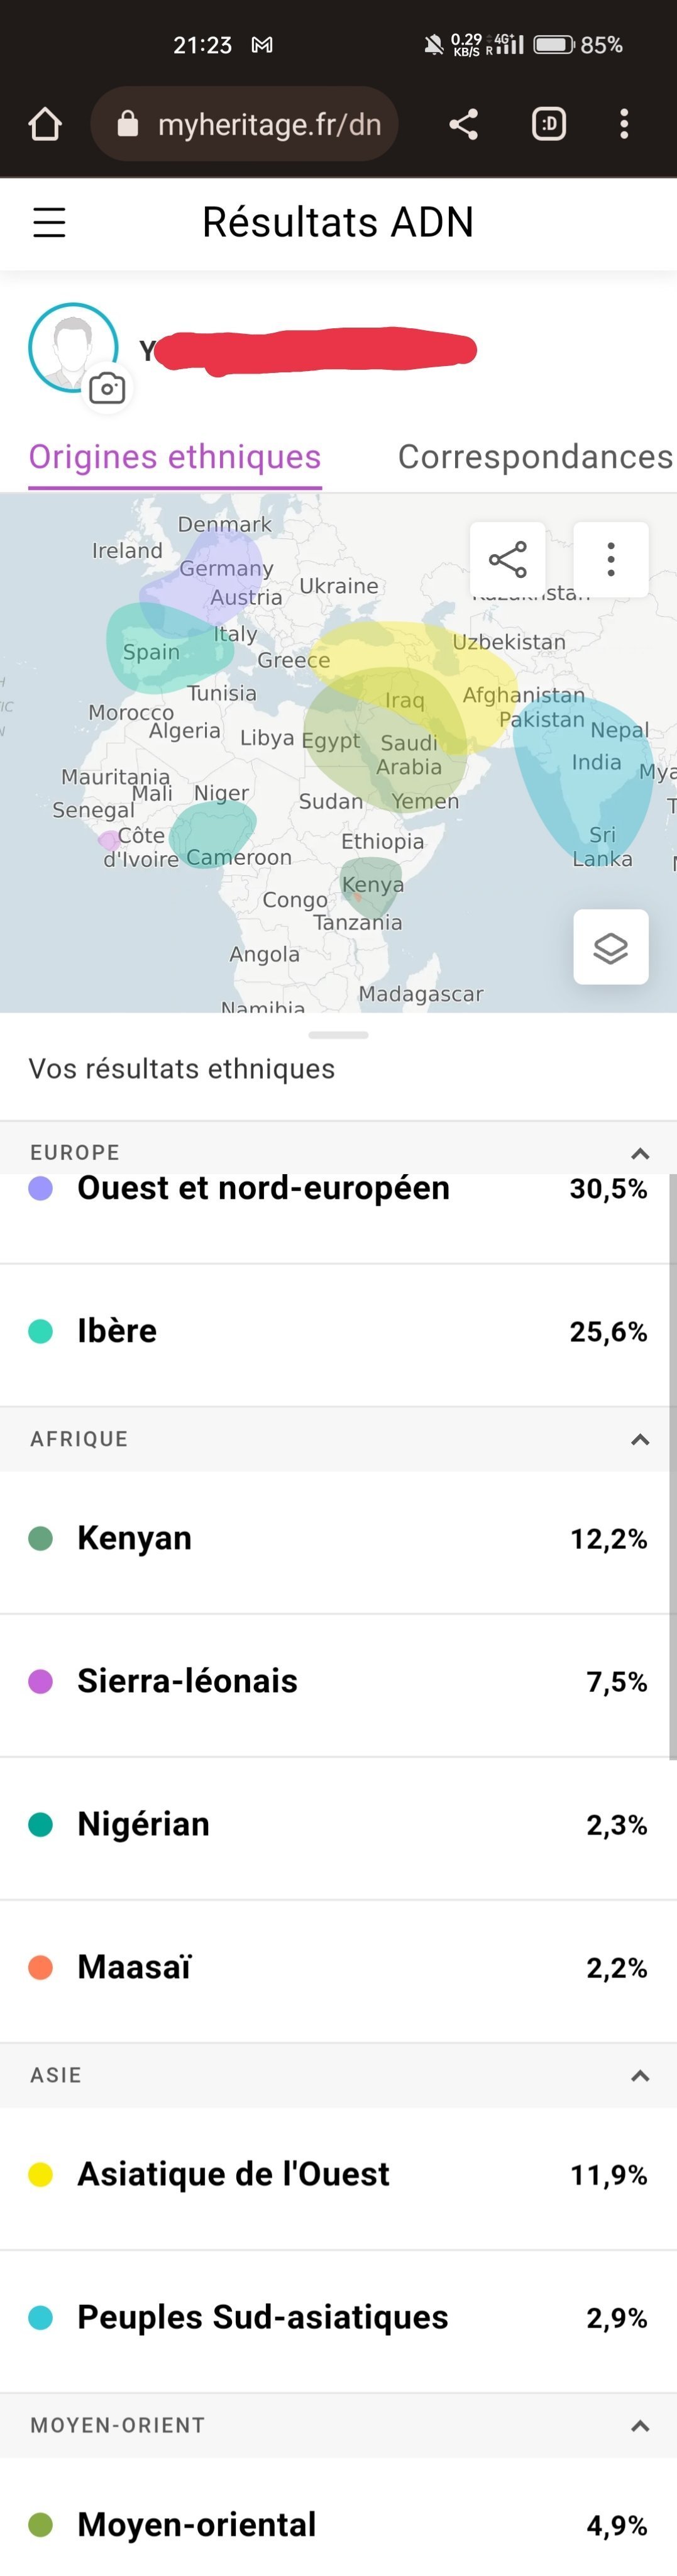
Task: Click the myheritage.fr address bar
Action: coord(245,124)
